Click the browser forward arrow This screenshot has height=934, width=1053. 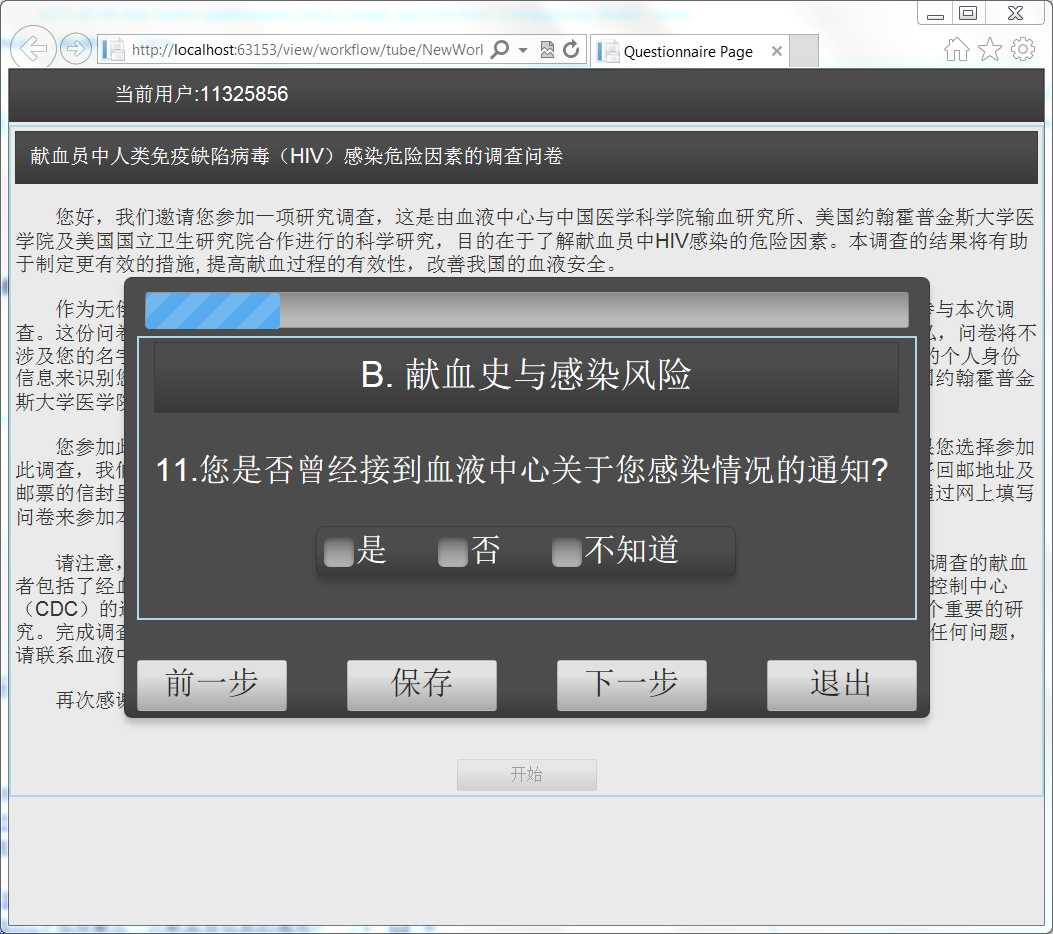tap(76, 48)
